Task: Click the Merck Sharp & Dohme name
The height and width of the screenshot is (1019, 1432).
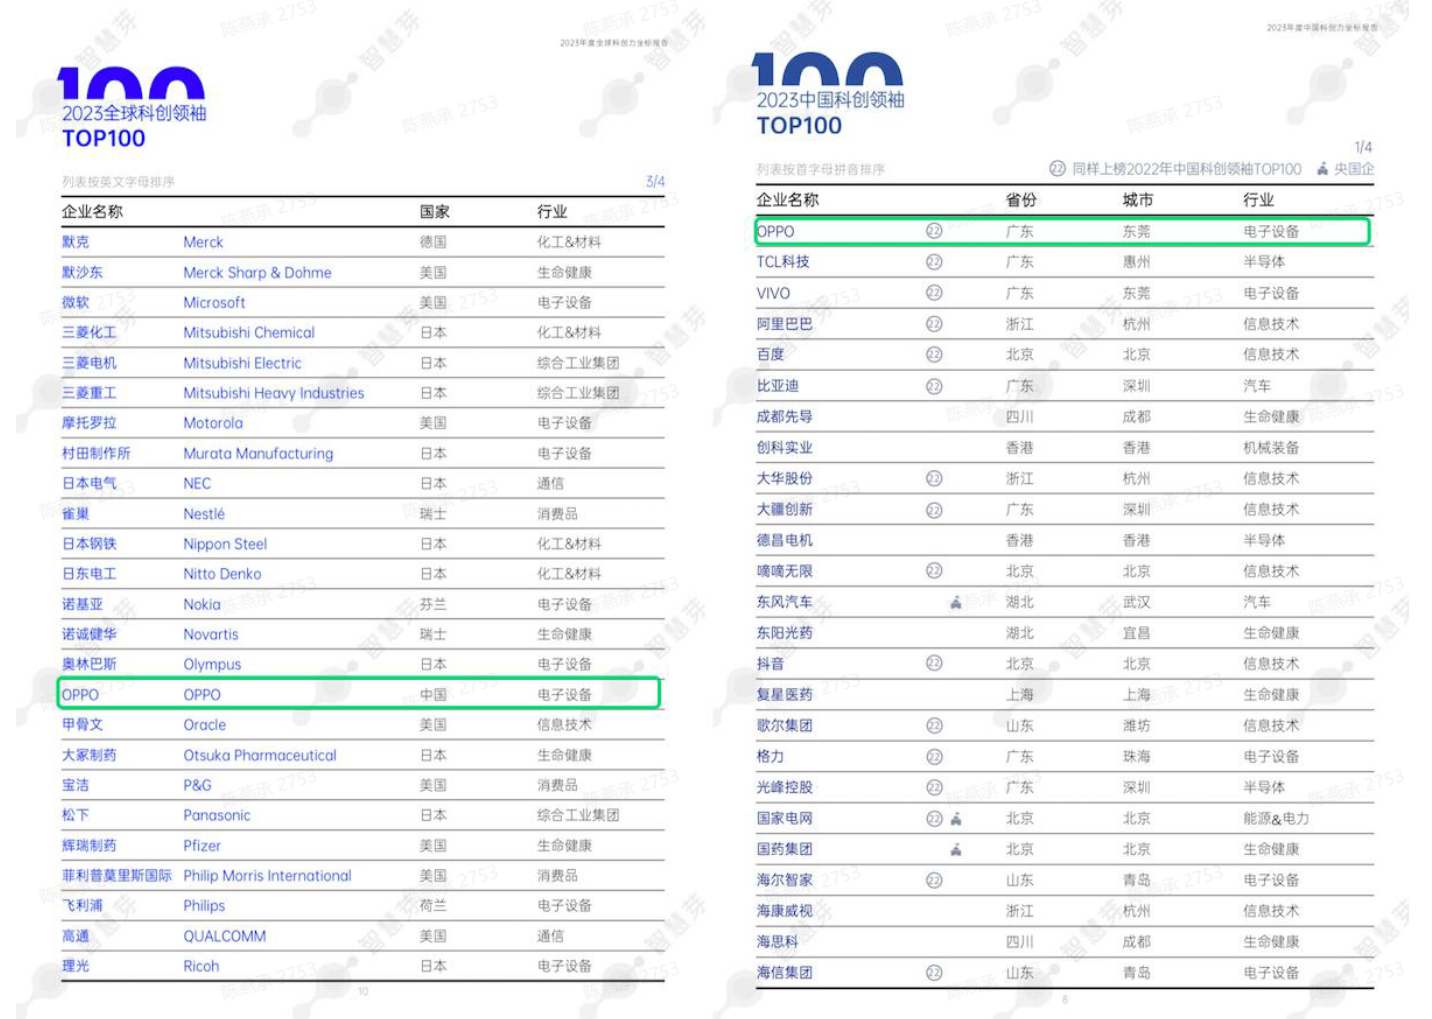Action: click(257, 272)
